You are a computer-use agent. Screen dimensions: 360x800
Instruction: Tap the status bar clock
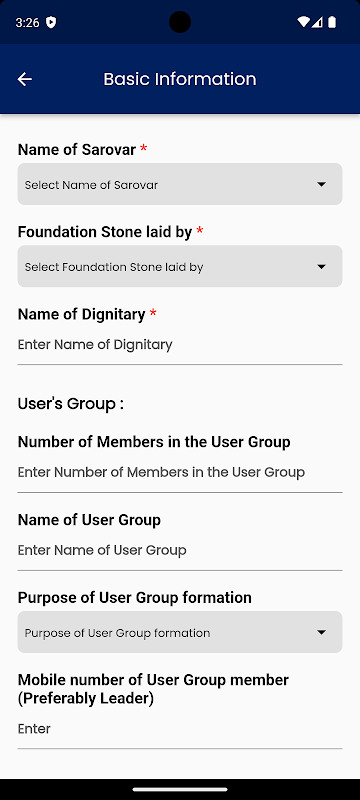coord(28,22)
